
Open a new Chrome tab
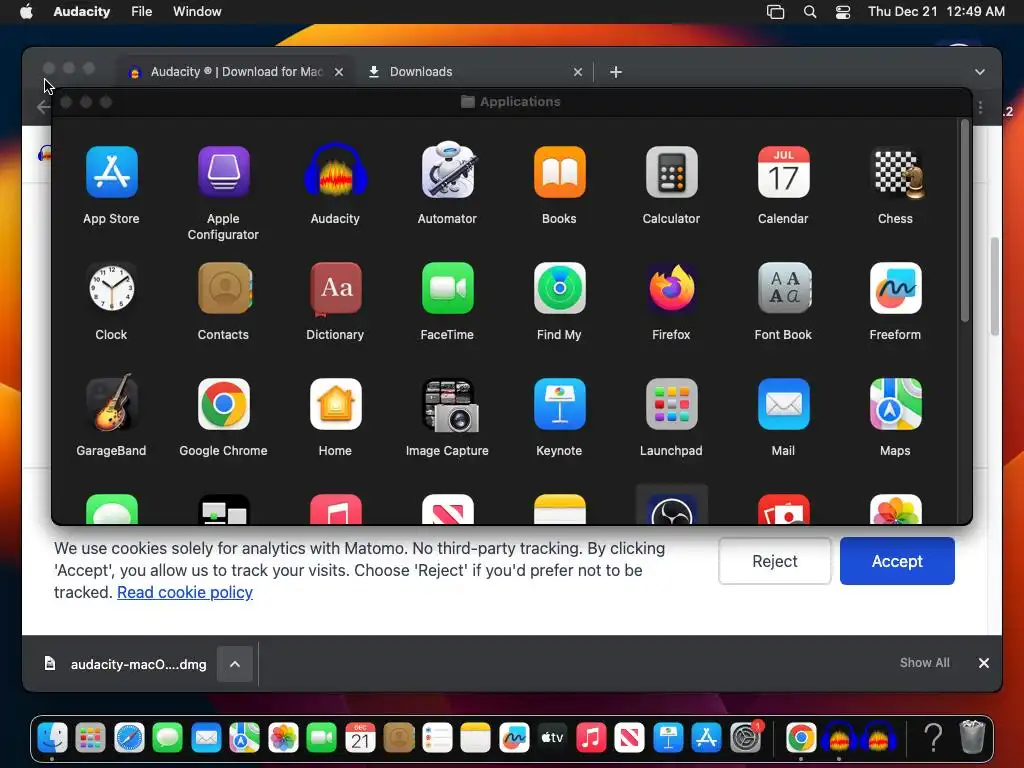(x=616, y=72)
